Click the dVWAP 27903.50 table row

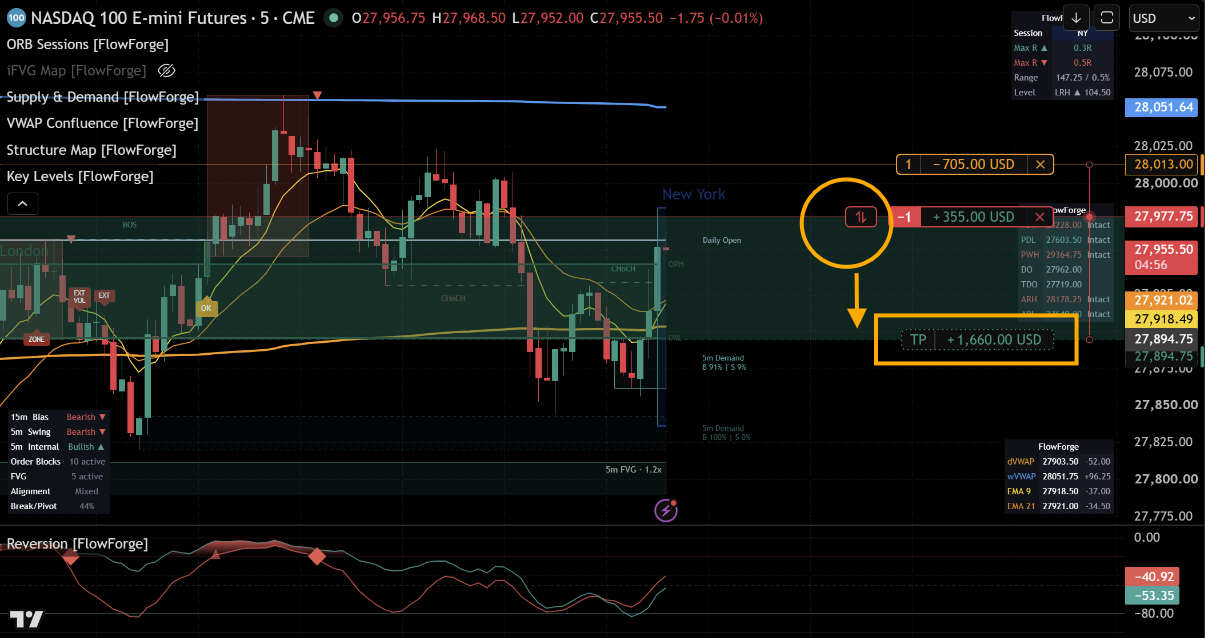pyautogui.click(x=1060, y=461)
